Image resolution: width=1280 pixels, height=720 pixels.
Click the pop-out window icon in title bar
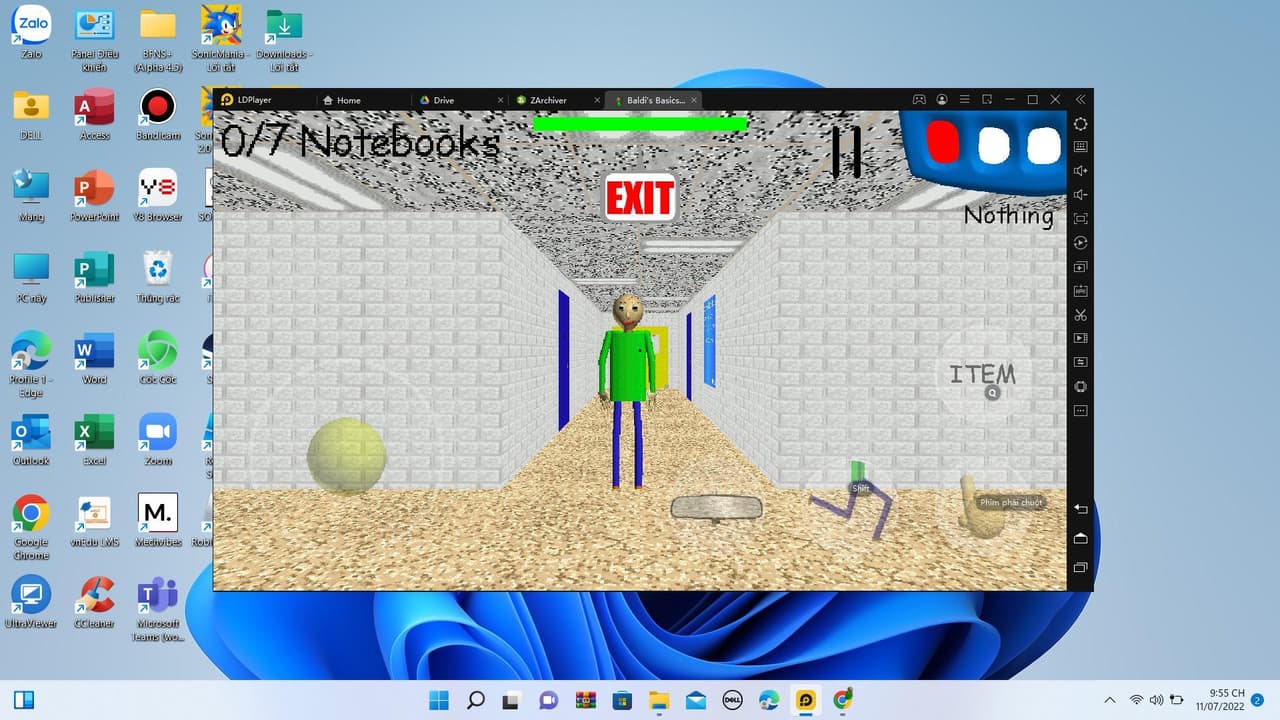coord(987,100)
